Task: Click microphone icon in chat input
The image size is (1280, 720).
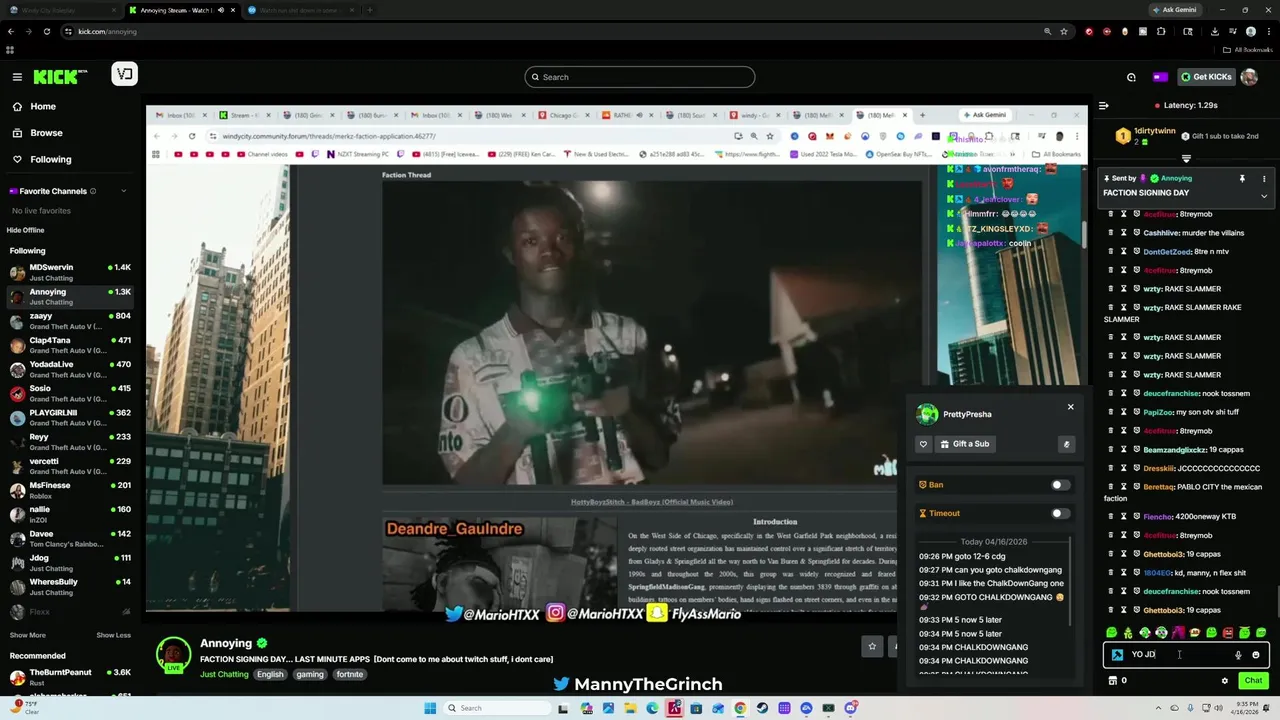Action: 1238,655
